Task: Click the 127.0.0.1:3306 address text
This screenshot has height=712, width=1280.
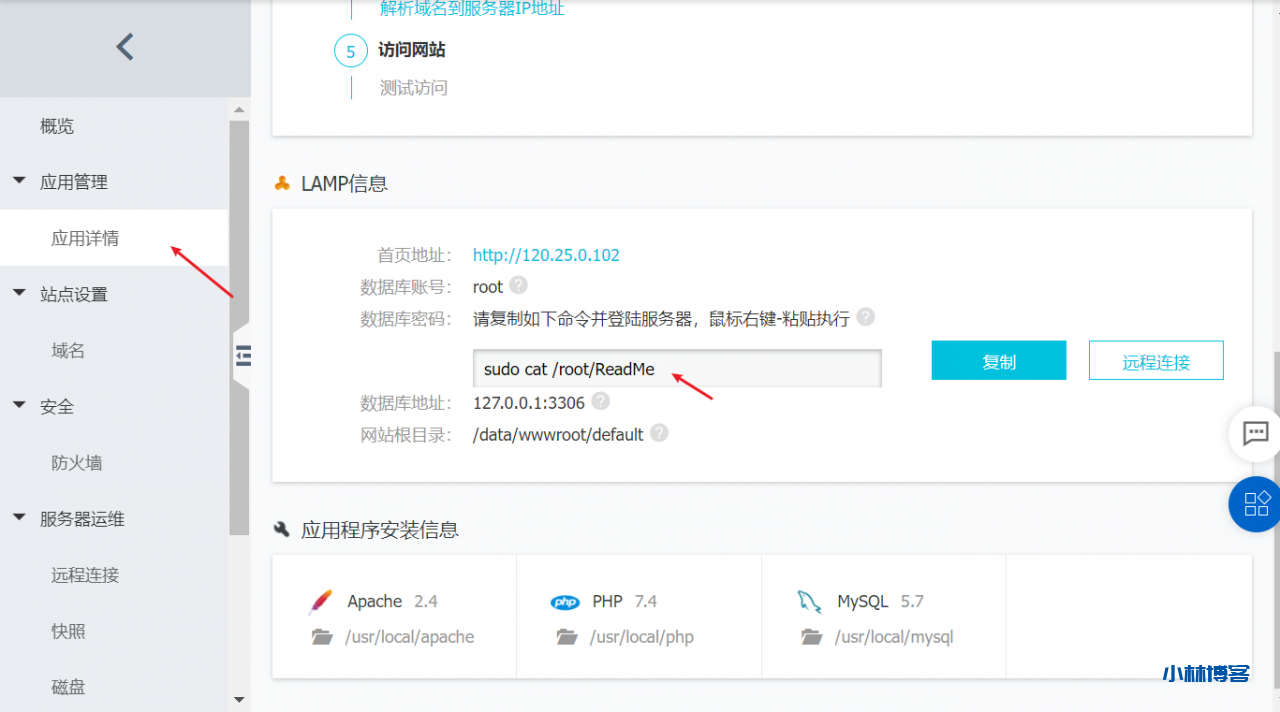Action: pyautogui.click(x=528, y=402)
